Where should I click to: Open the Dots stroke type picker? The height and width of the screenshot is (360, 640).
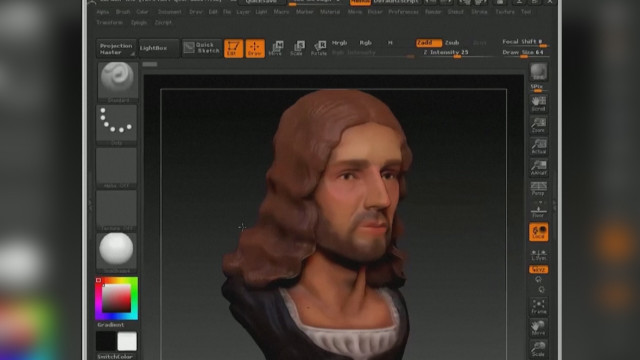(116, 125)
